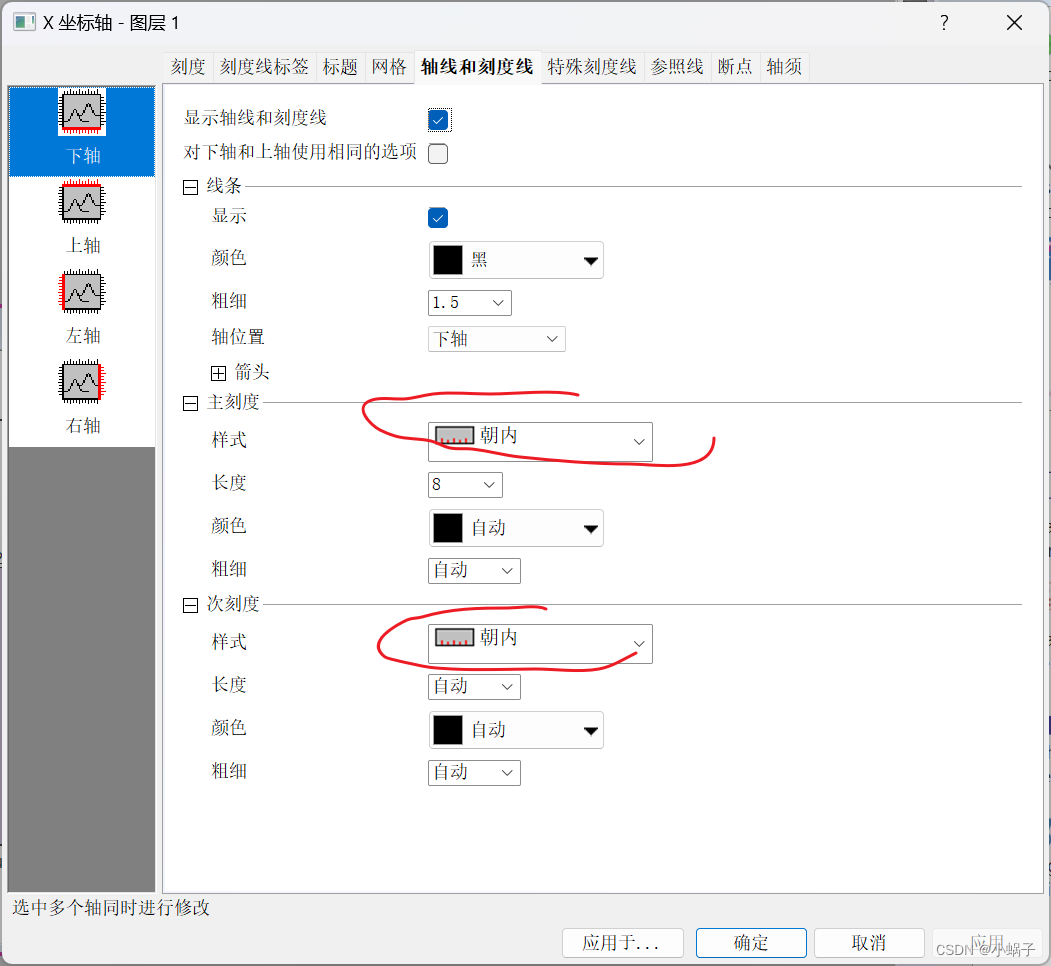Click the 应用 button
Viewport: 1051px width, 966px height.
click(988, 943)
